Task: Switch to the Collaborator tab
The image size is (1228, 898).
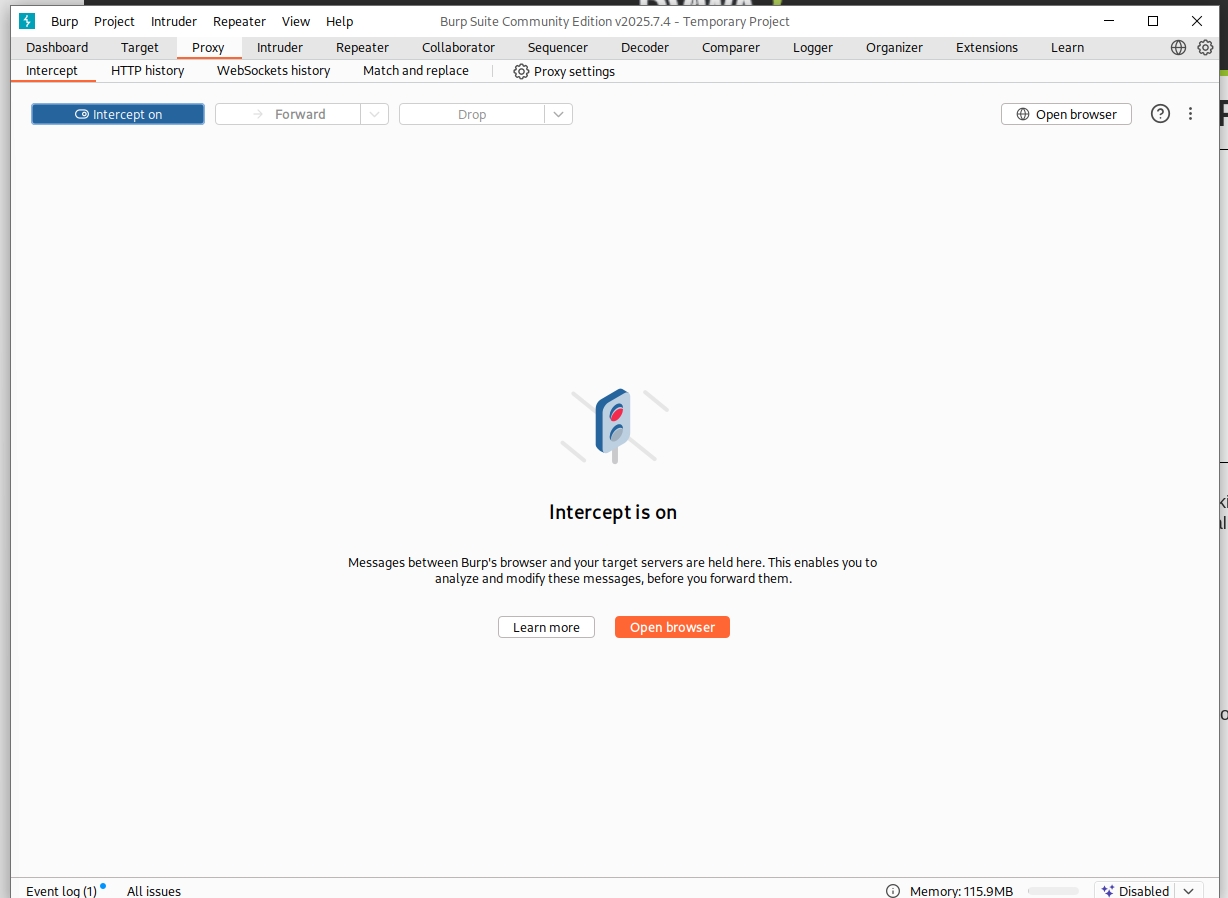Action: 458,47
